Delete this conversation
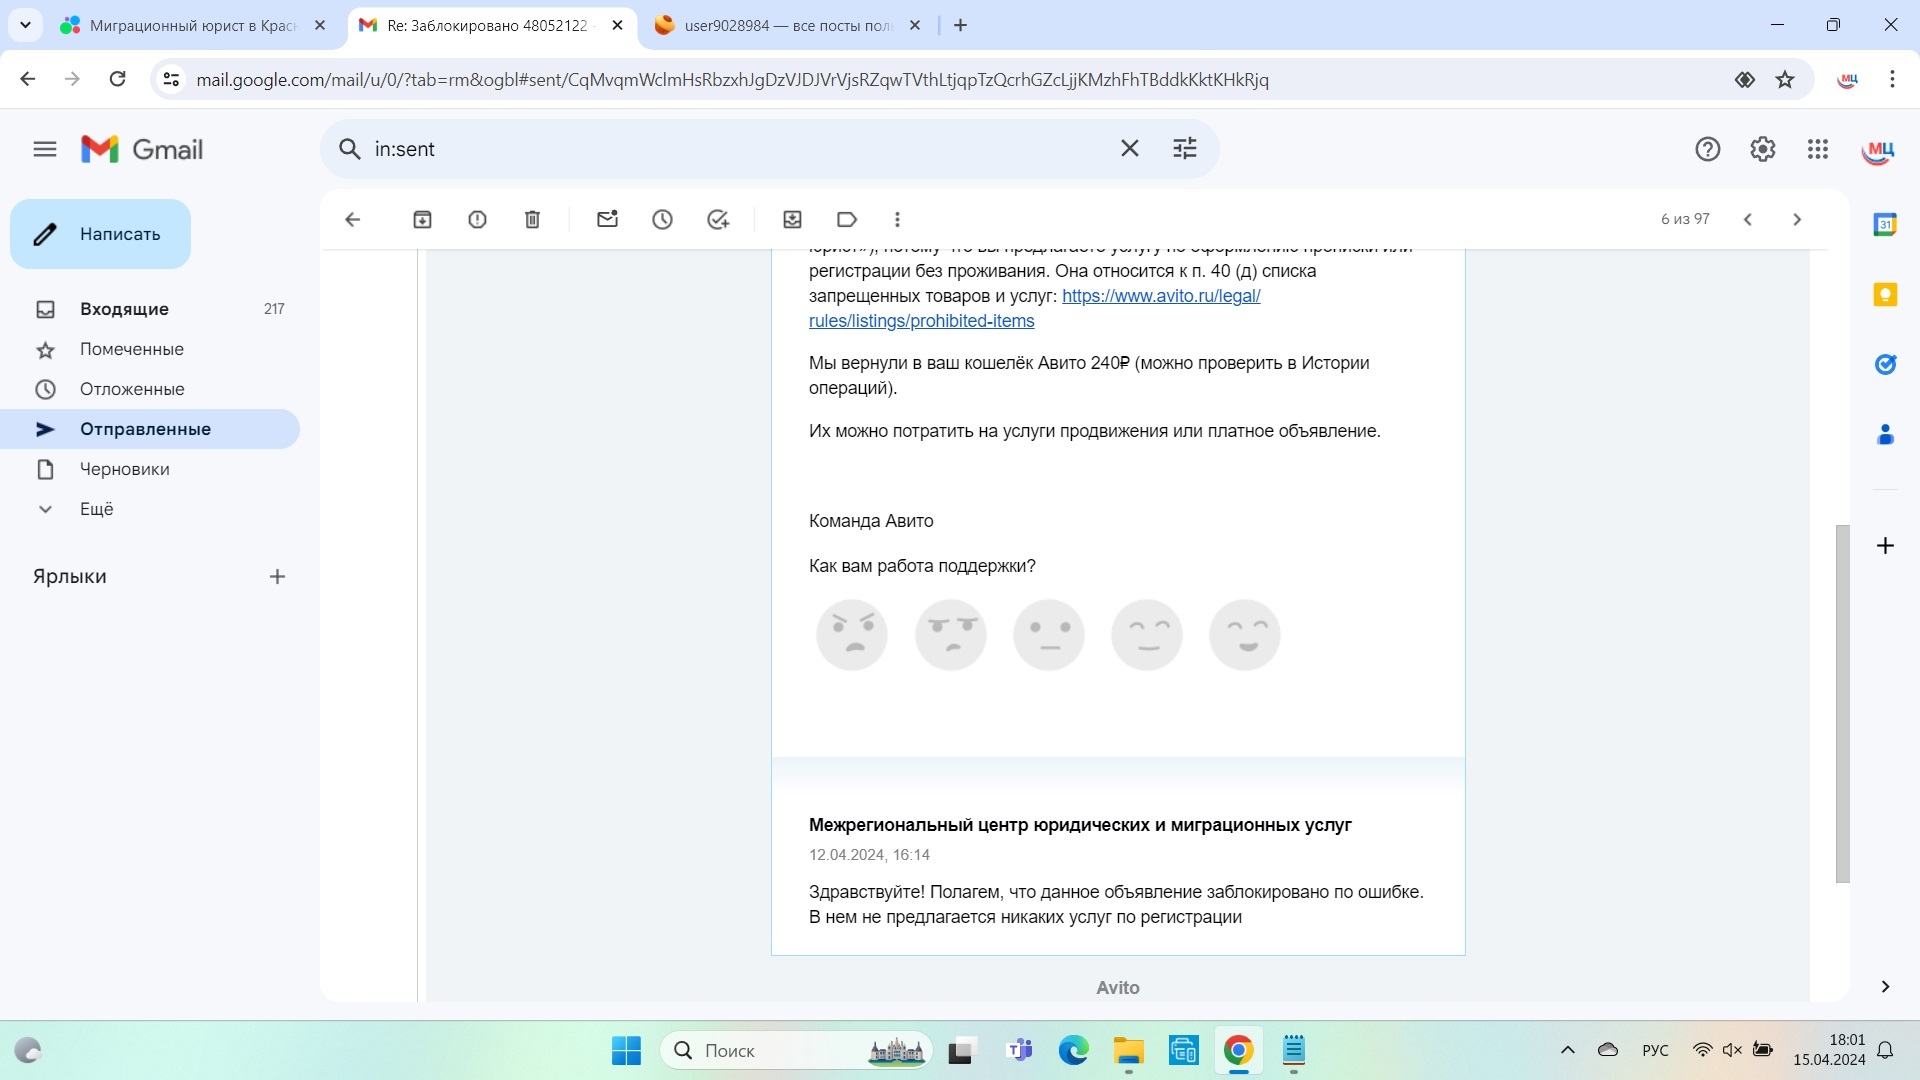Screen dimensions: 1920x1080 [x=532, y=220]
